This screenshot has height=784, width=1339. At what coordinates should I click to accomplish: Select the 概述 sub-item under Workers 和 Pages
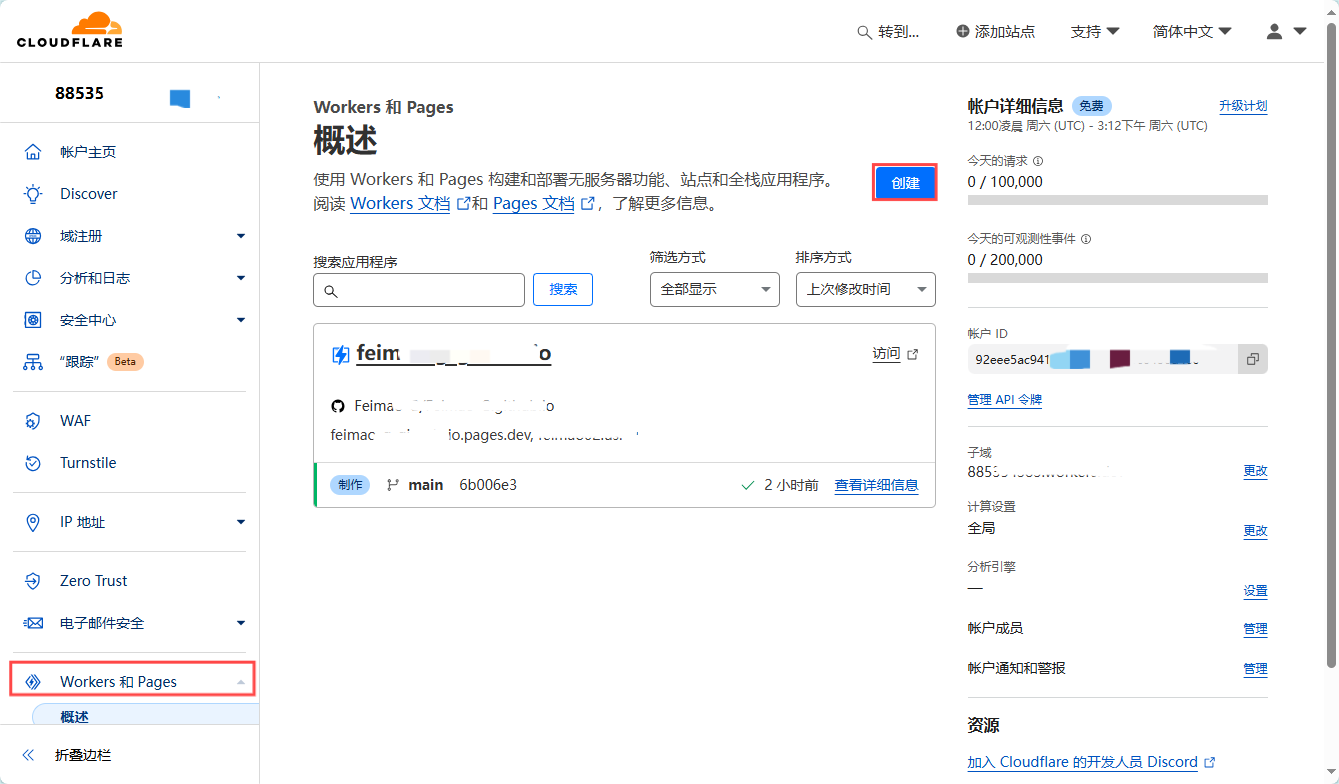pyautogui.click(x=146, y=716)
